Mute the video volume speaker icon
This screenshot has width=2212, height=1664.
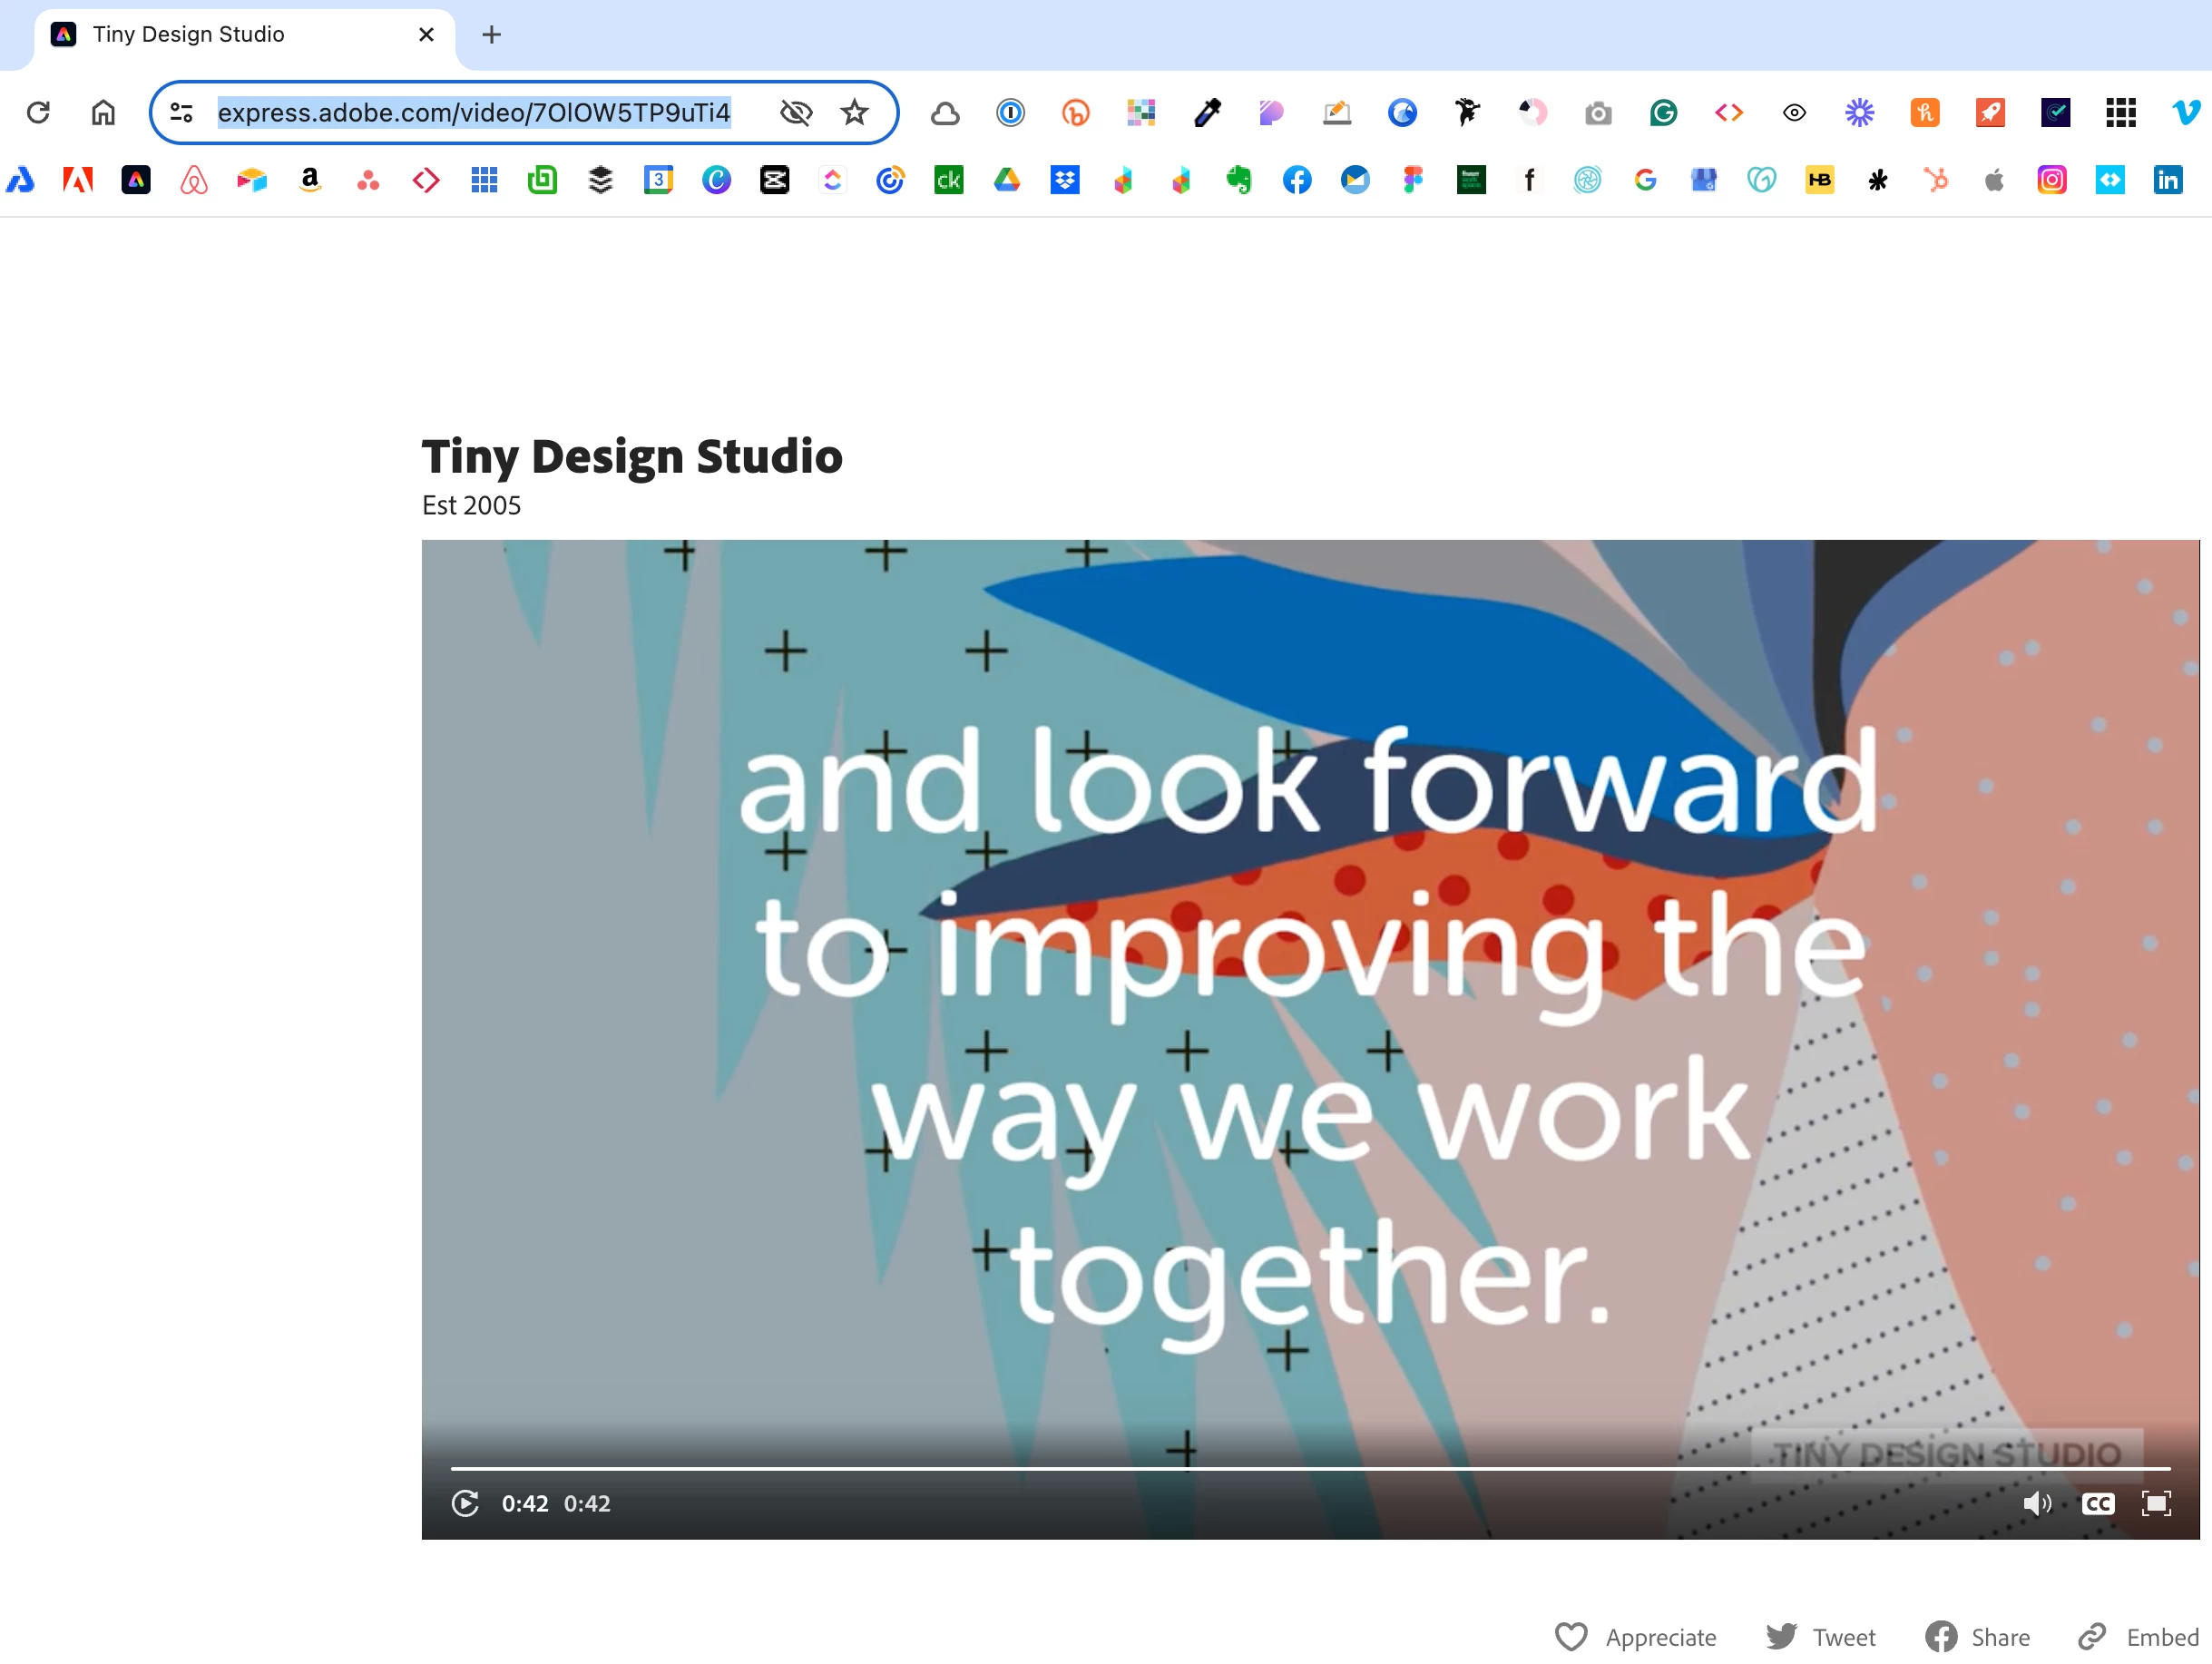click(x=2036, y=1503)
